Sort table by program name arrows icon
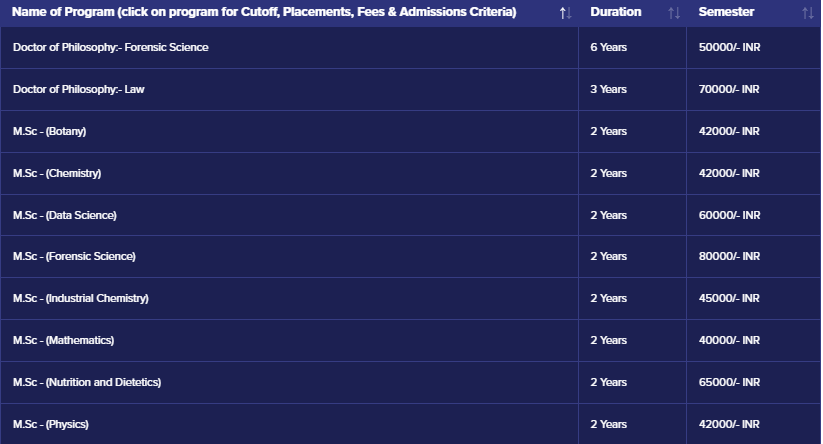 [x=566, y=13]
